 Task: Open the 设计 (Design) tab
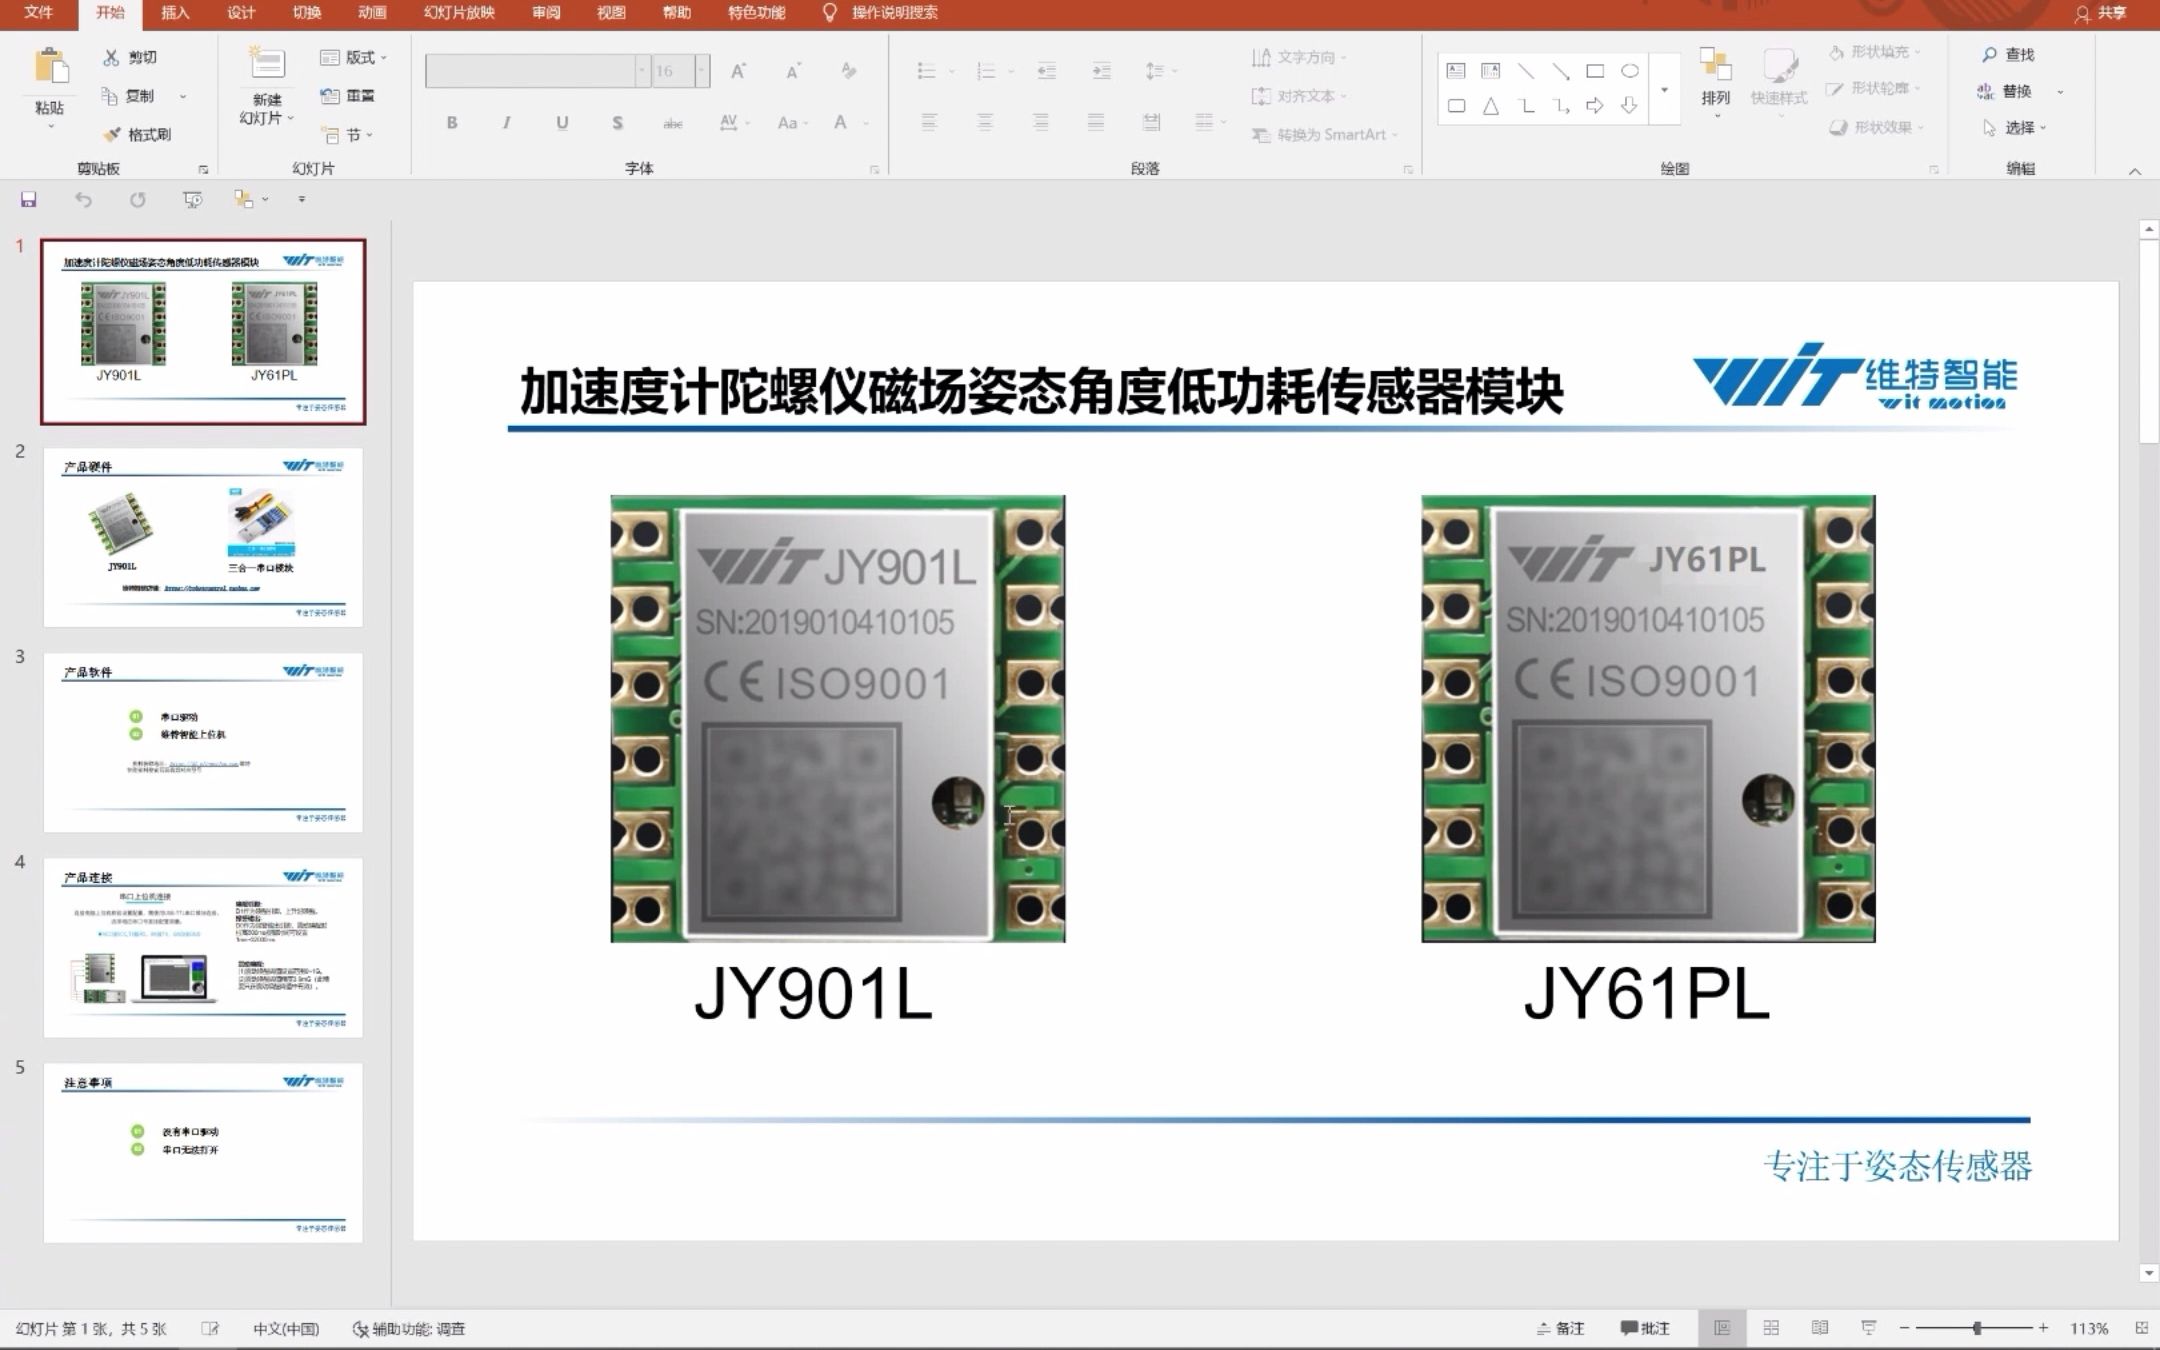click(x=241, y=13)
